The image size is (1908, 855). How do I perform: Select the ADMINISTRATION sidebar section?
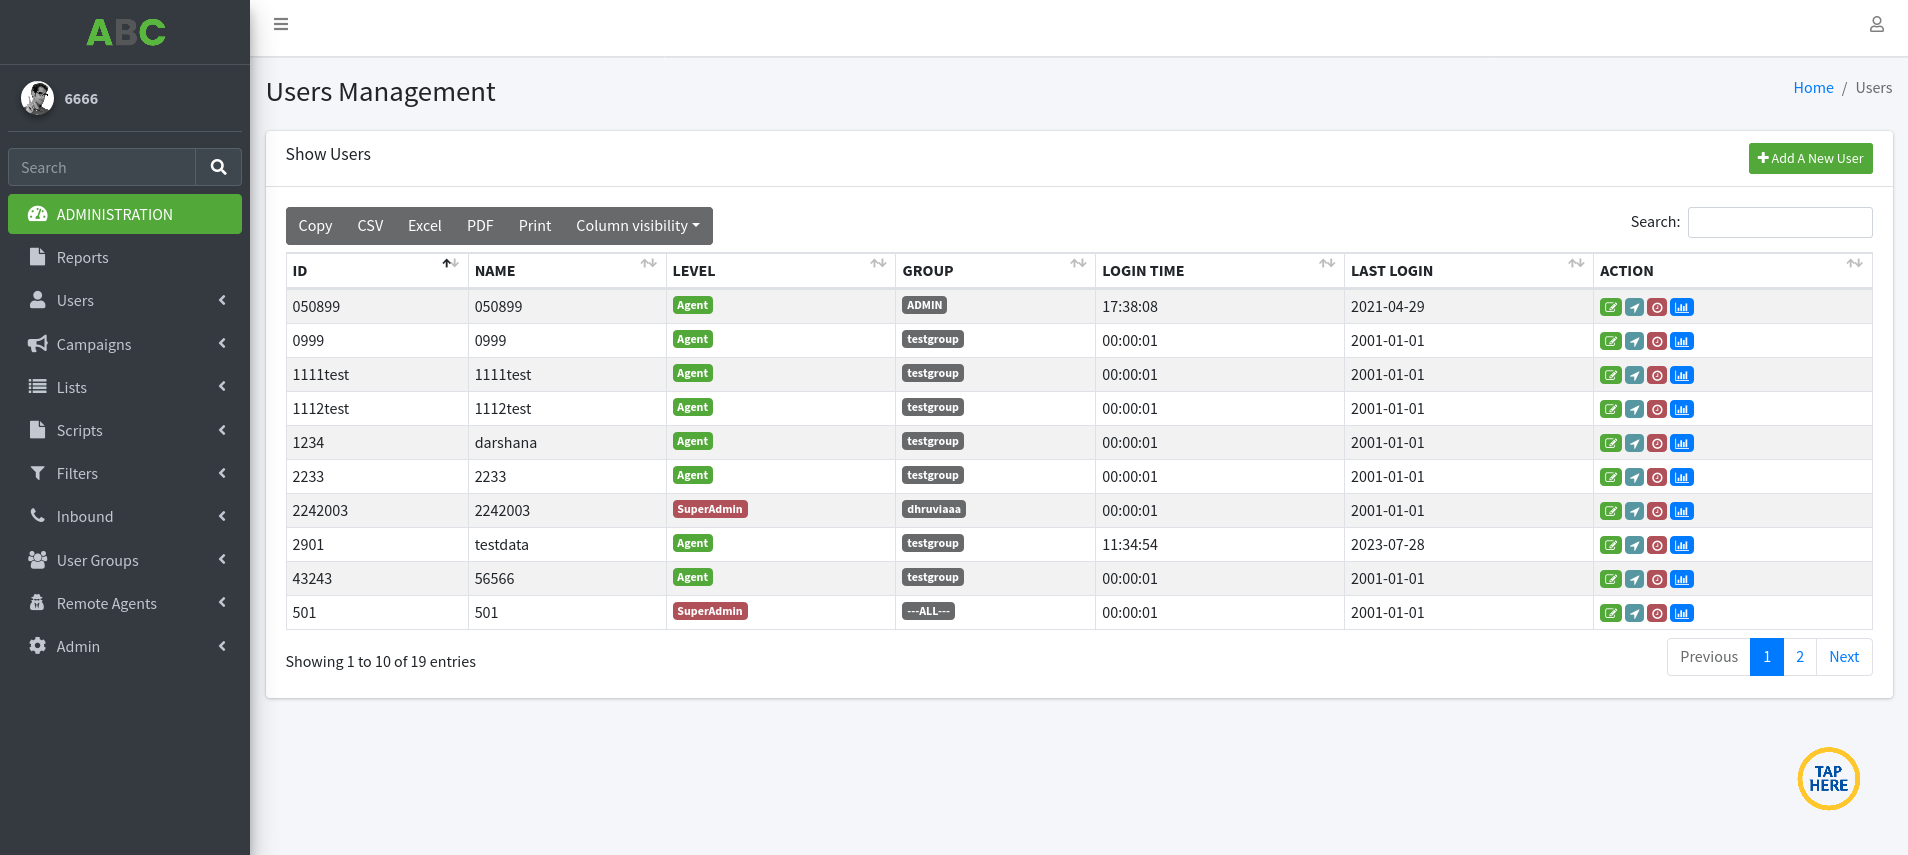pos(125,214)
